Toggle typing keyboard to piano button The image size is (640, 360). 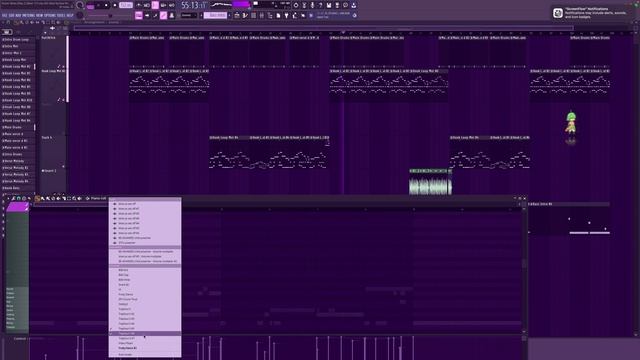(x=139, y=16)
